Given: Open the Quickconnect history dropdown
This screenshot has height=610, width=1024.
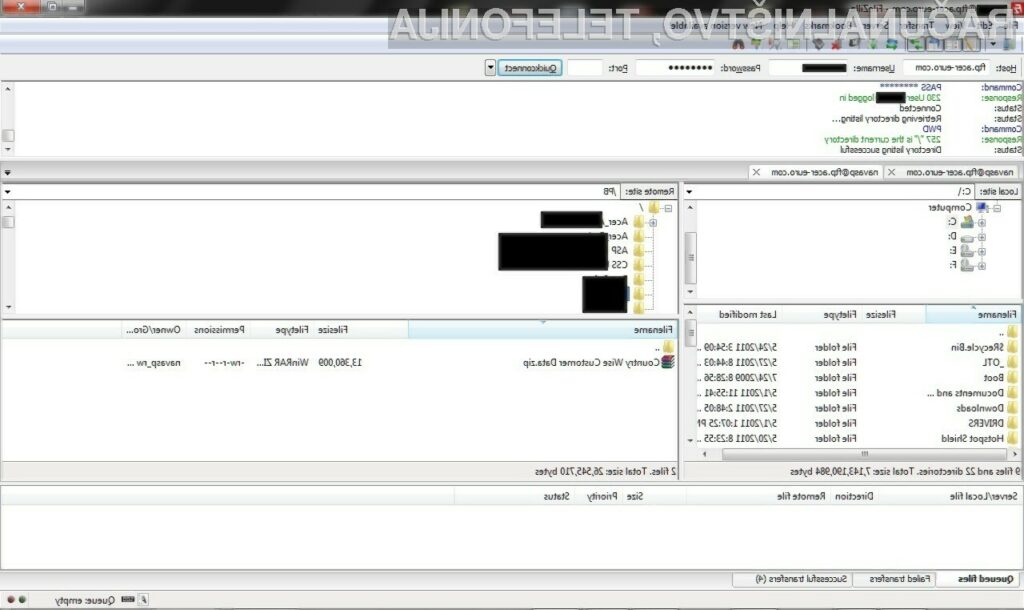Looking at the screenshot, I should tap(490, 68).
